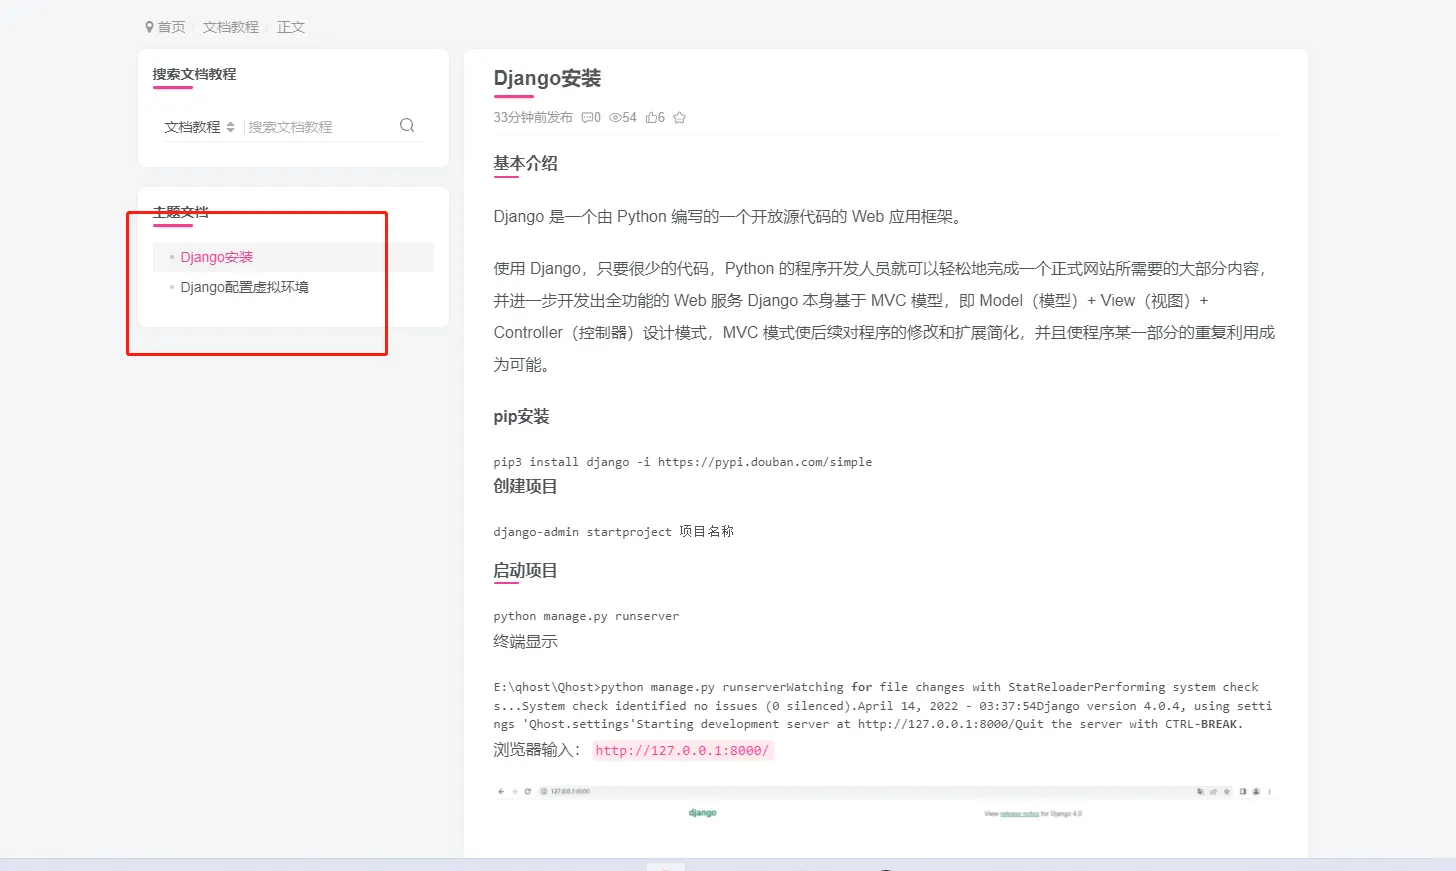This screenshot has height=871, width=1456.
Task: Click the django-admin startproject code line
Action: tap(613, 532)
